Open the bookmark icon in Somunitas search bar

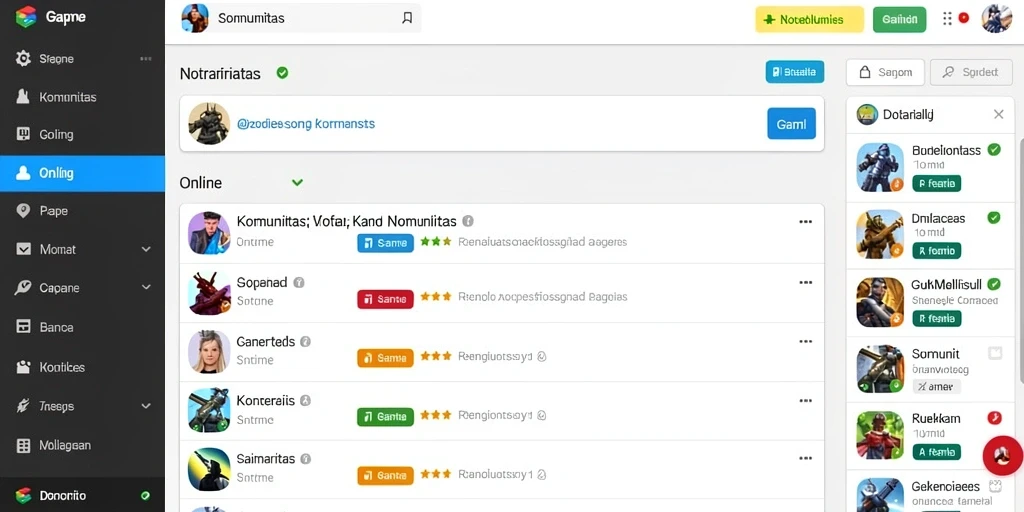tap(407, 18)
